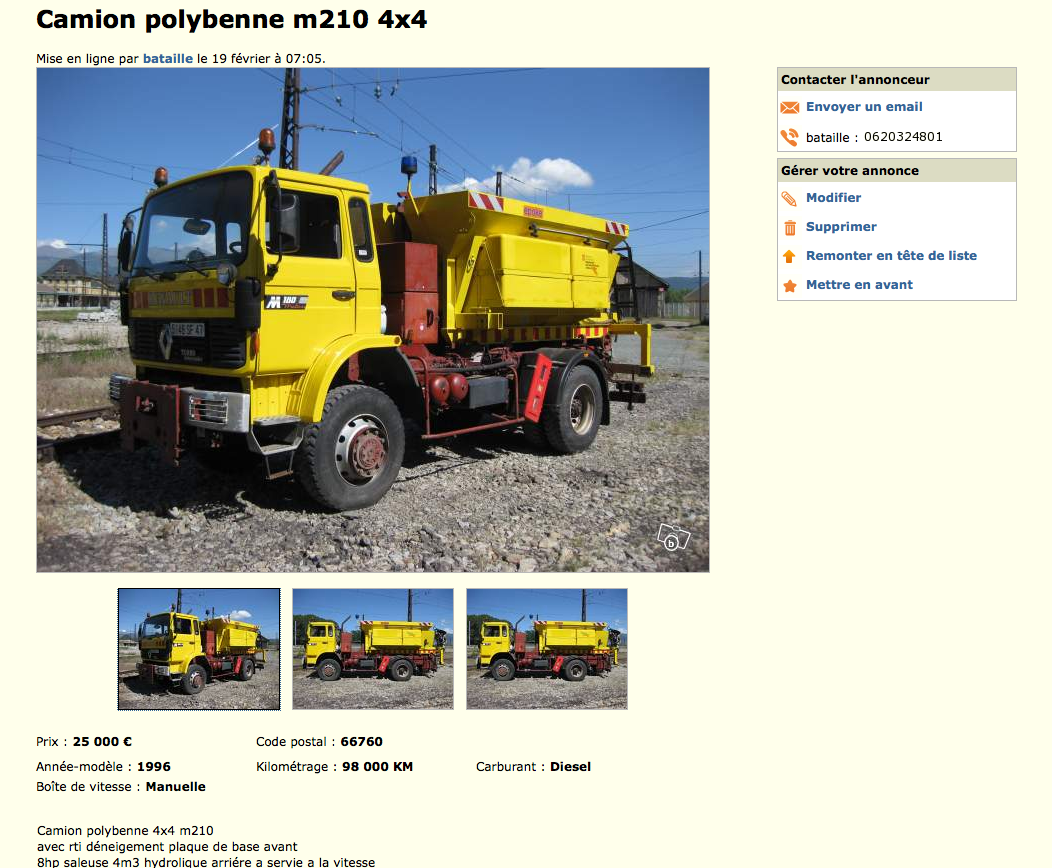Click the orange phone icon
This screenshot has height=868, width=1052.
pos(790,137)
